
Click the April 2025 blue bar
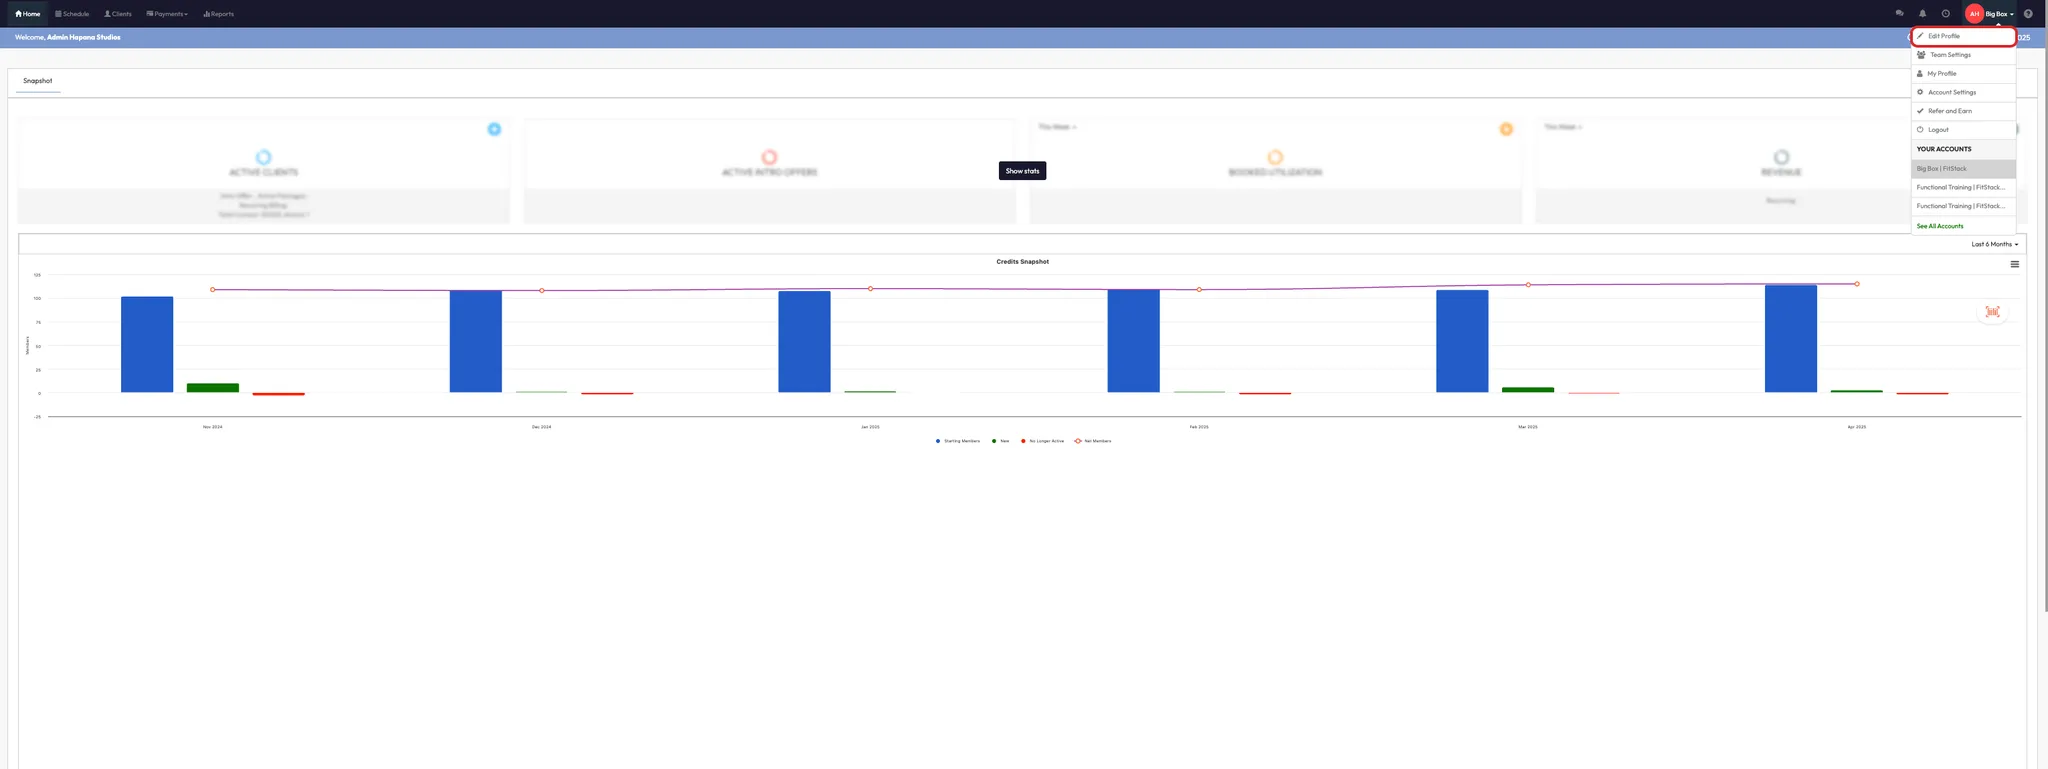click(1790, 339)
